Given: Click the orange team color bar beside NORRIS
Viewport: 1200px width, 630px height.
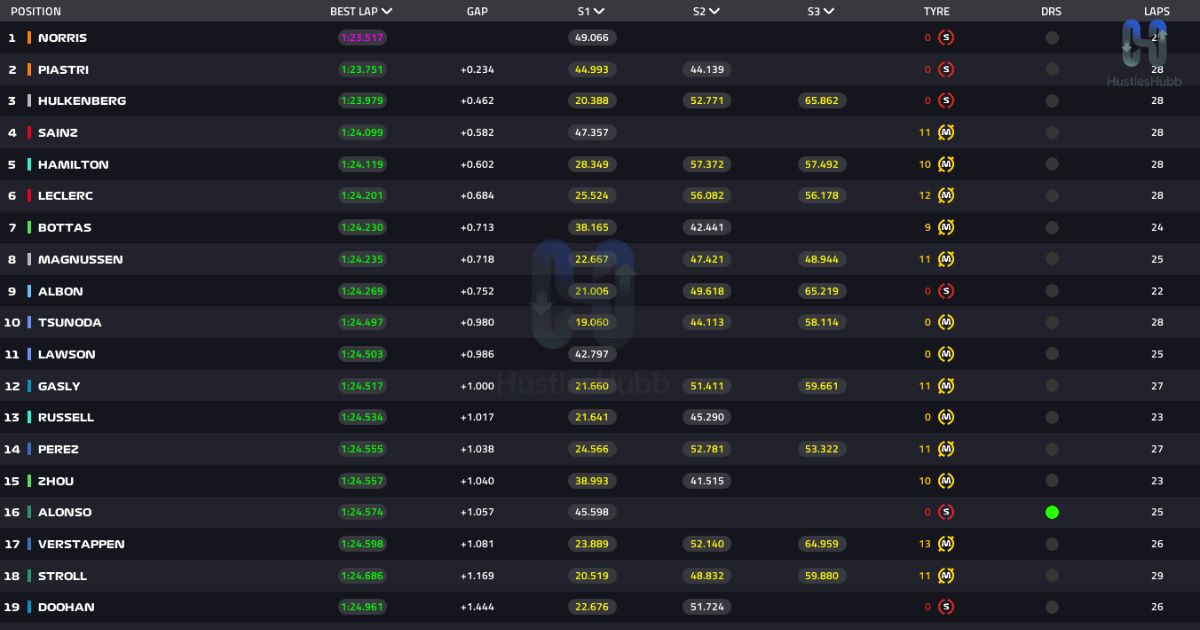Looking at the screenshot, I should 29,38.
